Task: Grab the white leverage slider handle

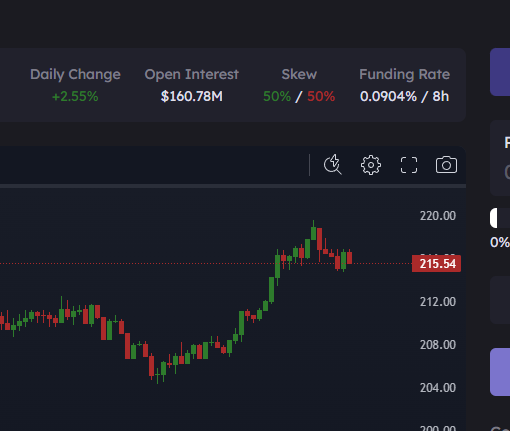Action: pos(494,218)
